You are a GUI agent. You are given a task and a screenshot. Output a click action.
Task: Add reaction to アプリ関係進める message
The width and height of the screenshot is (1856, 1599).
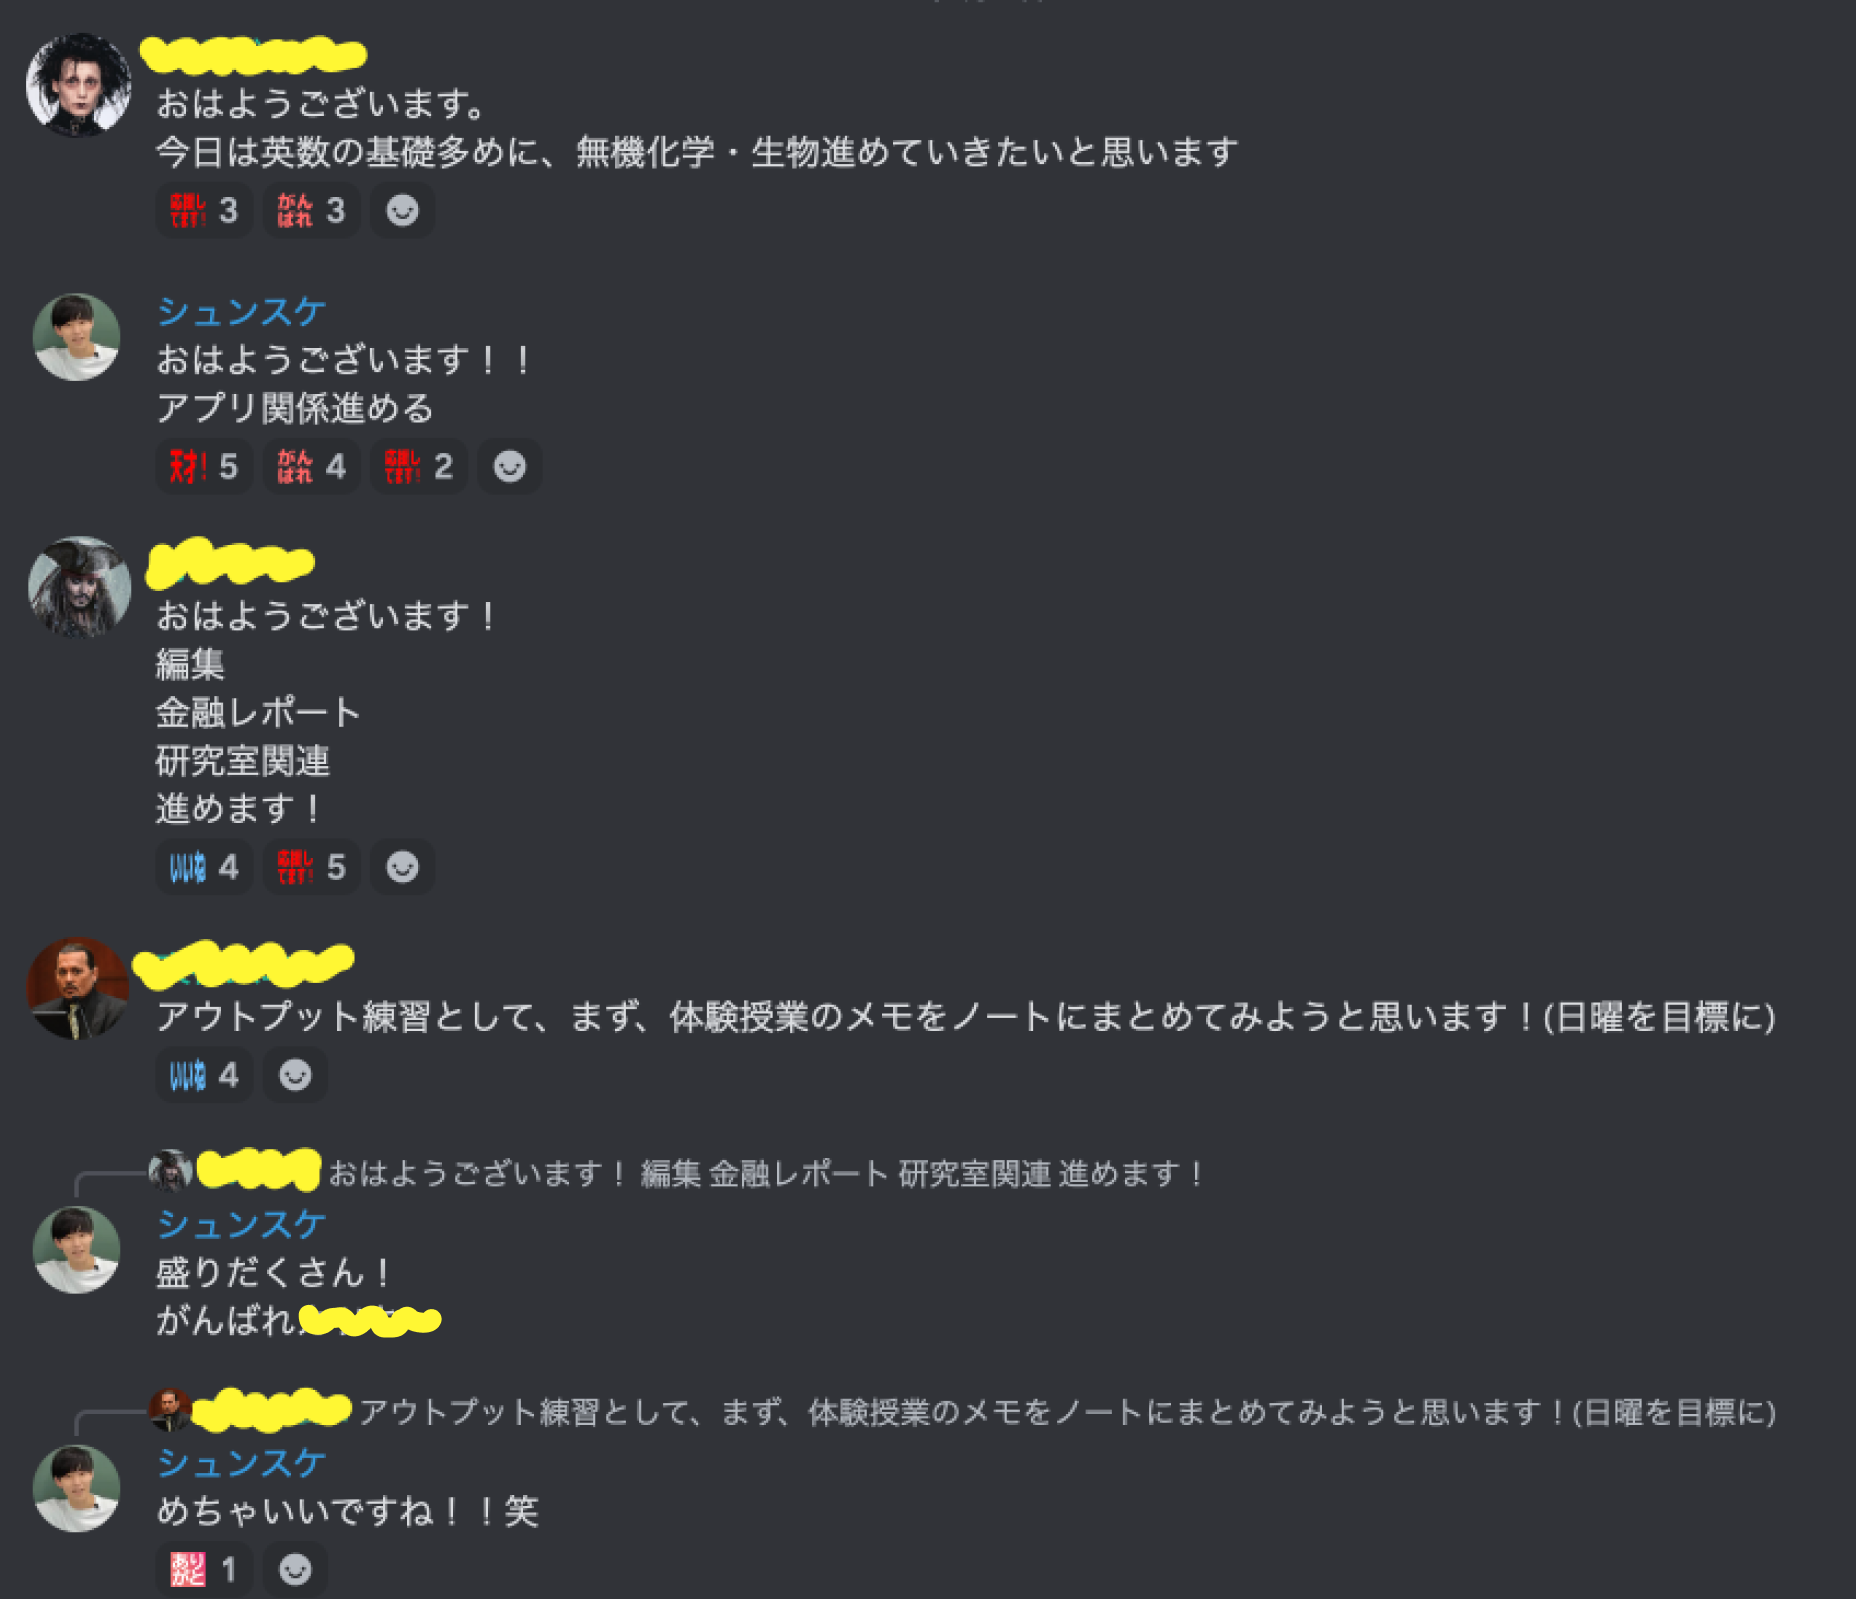510,466
